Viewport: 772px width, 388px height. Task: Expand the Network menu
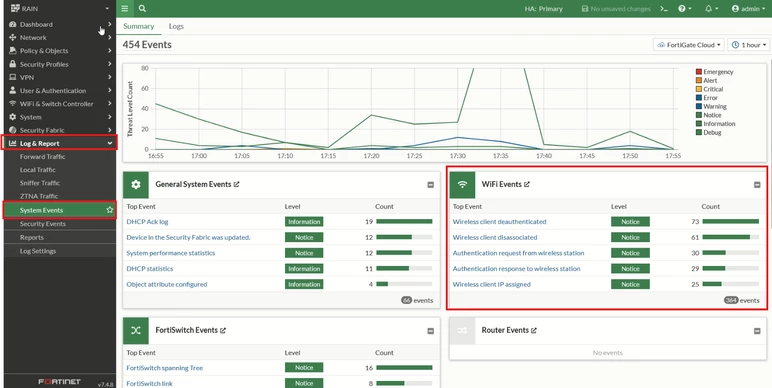(x=60, y=37)
